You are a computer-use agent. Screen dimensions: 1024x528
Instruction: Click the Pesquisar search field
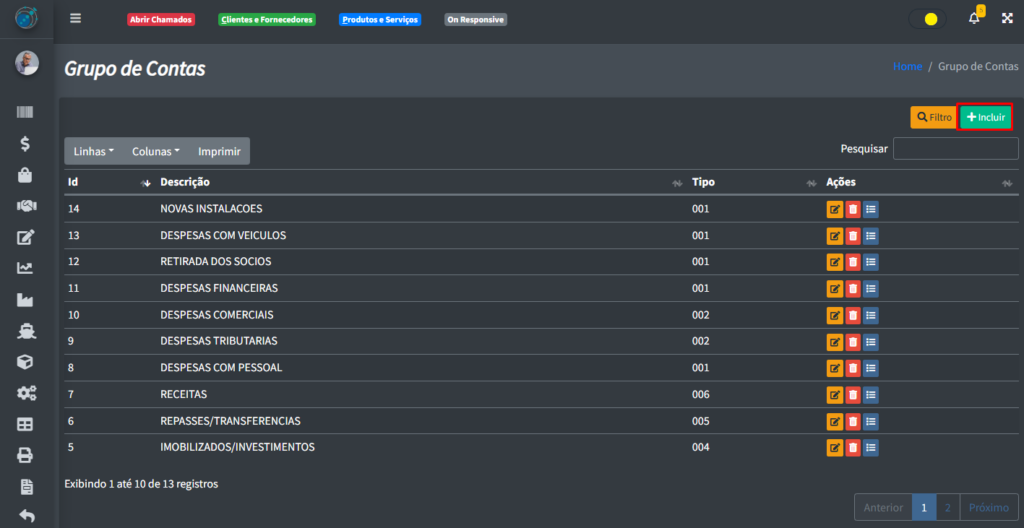coord(955,149)
